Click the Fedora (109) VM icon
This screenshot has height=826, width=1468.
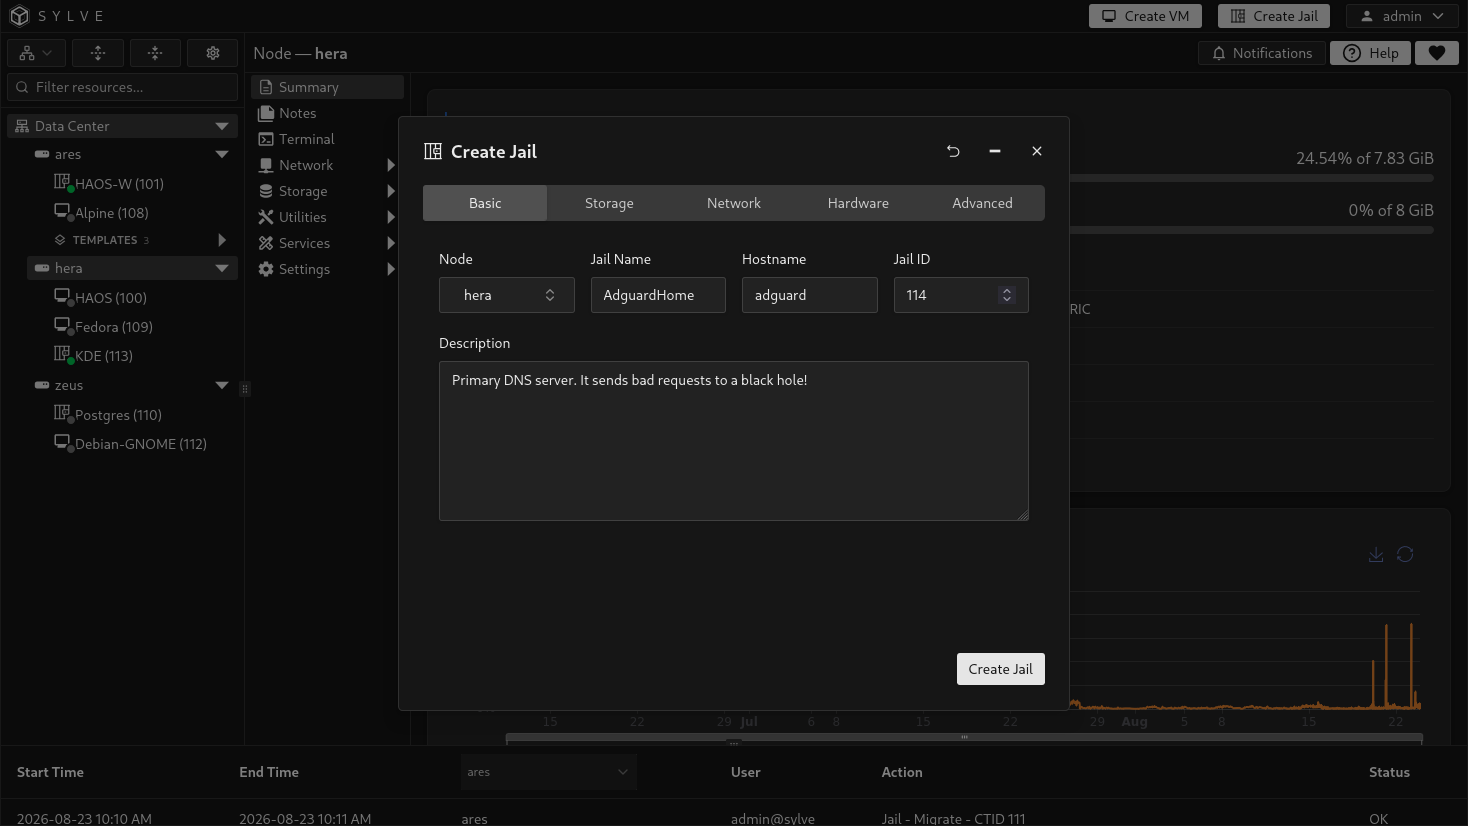[62, 325]
